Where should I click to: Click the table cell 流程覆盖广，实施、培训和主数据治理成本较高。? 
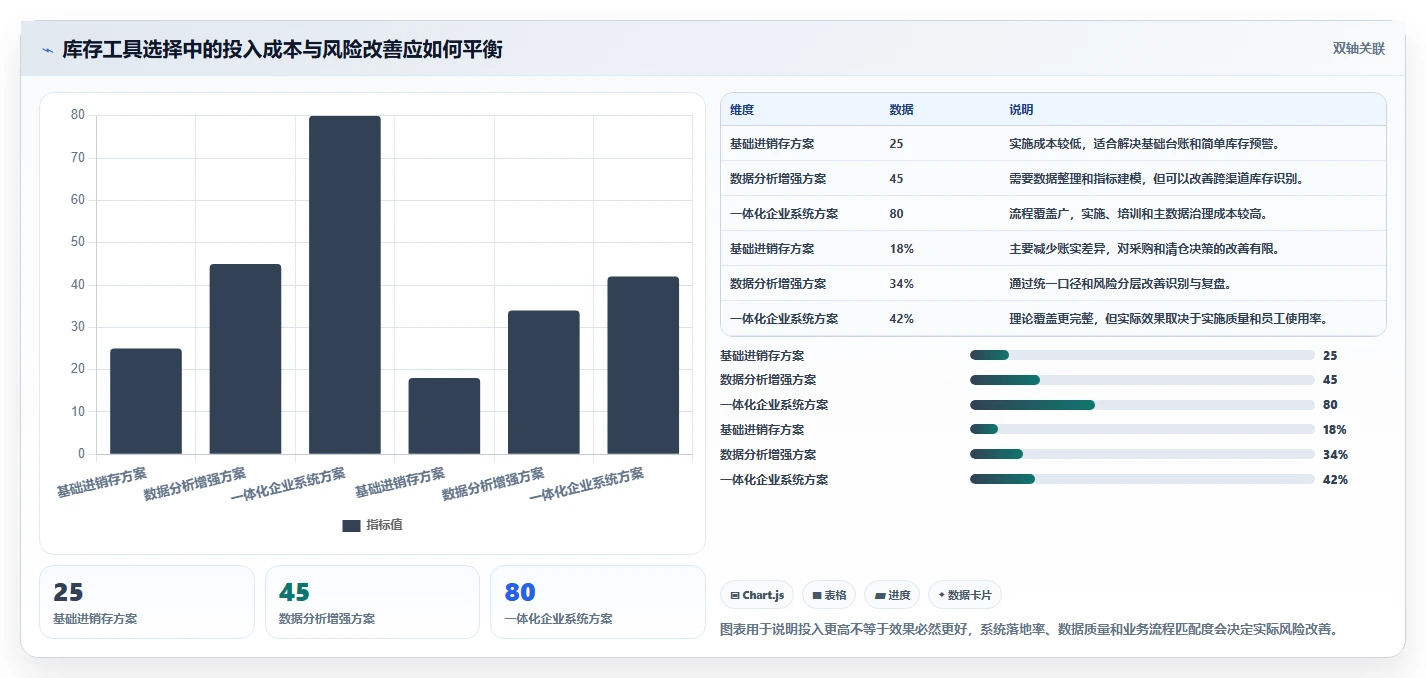1138,214
